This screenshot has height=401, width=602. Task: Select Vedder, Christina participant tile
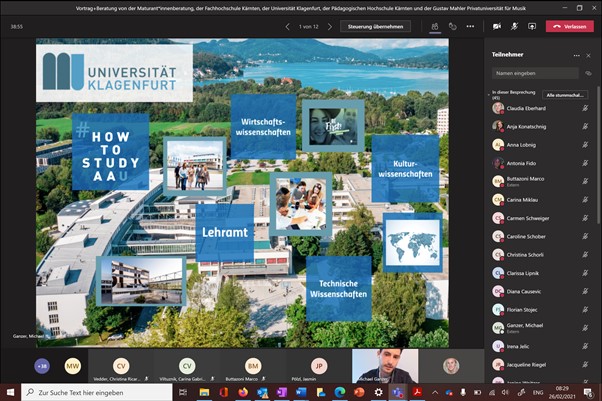[121, 366]
